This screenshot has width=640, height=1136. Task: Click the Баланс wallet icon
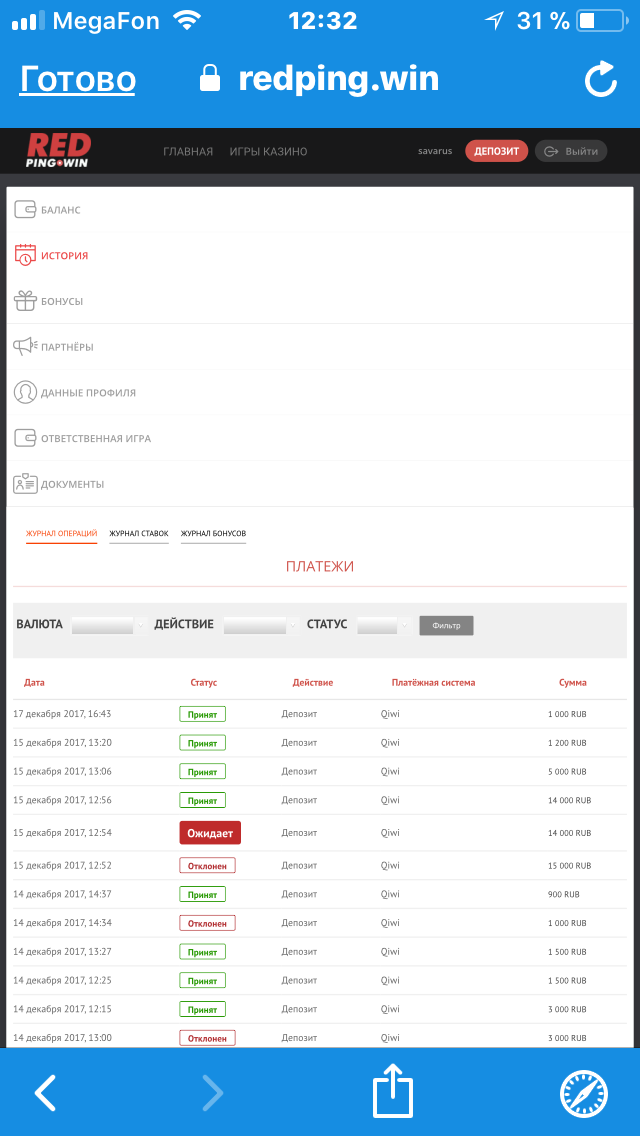coord(25,210)
